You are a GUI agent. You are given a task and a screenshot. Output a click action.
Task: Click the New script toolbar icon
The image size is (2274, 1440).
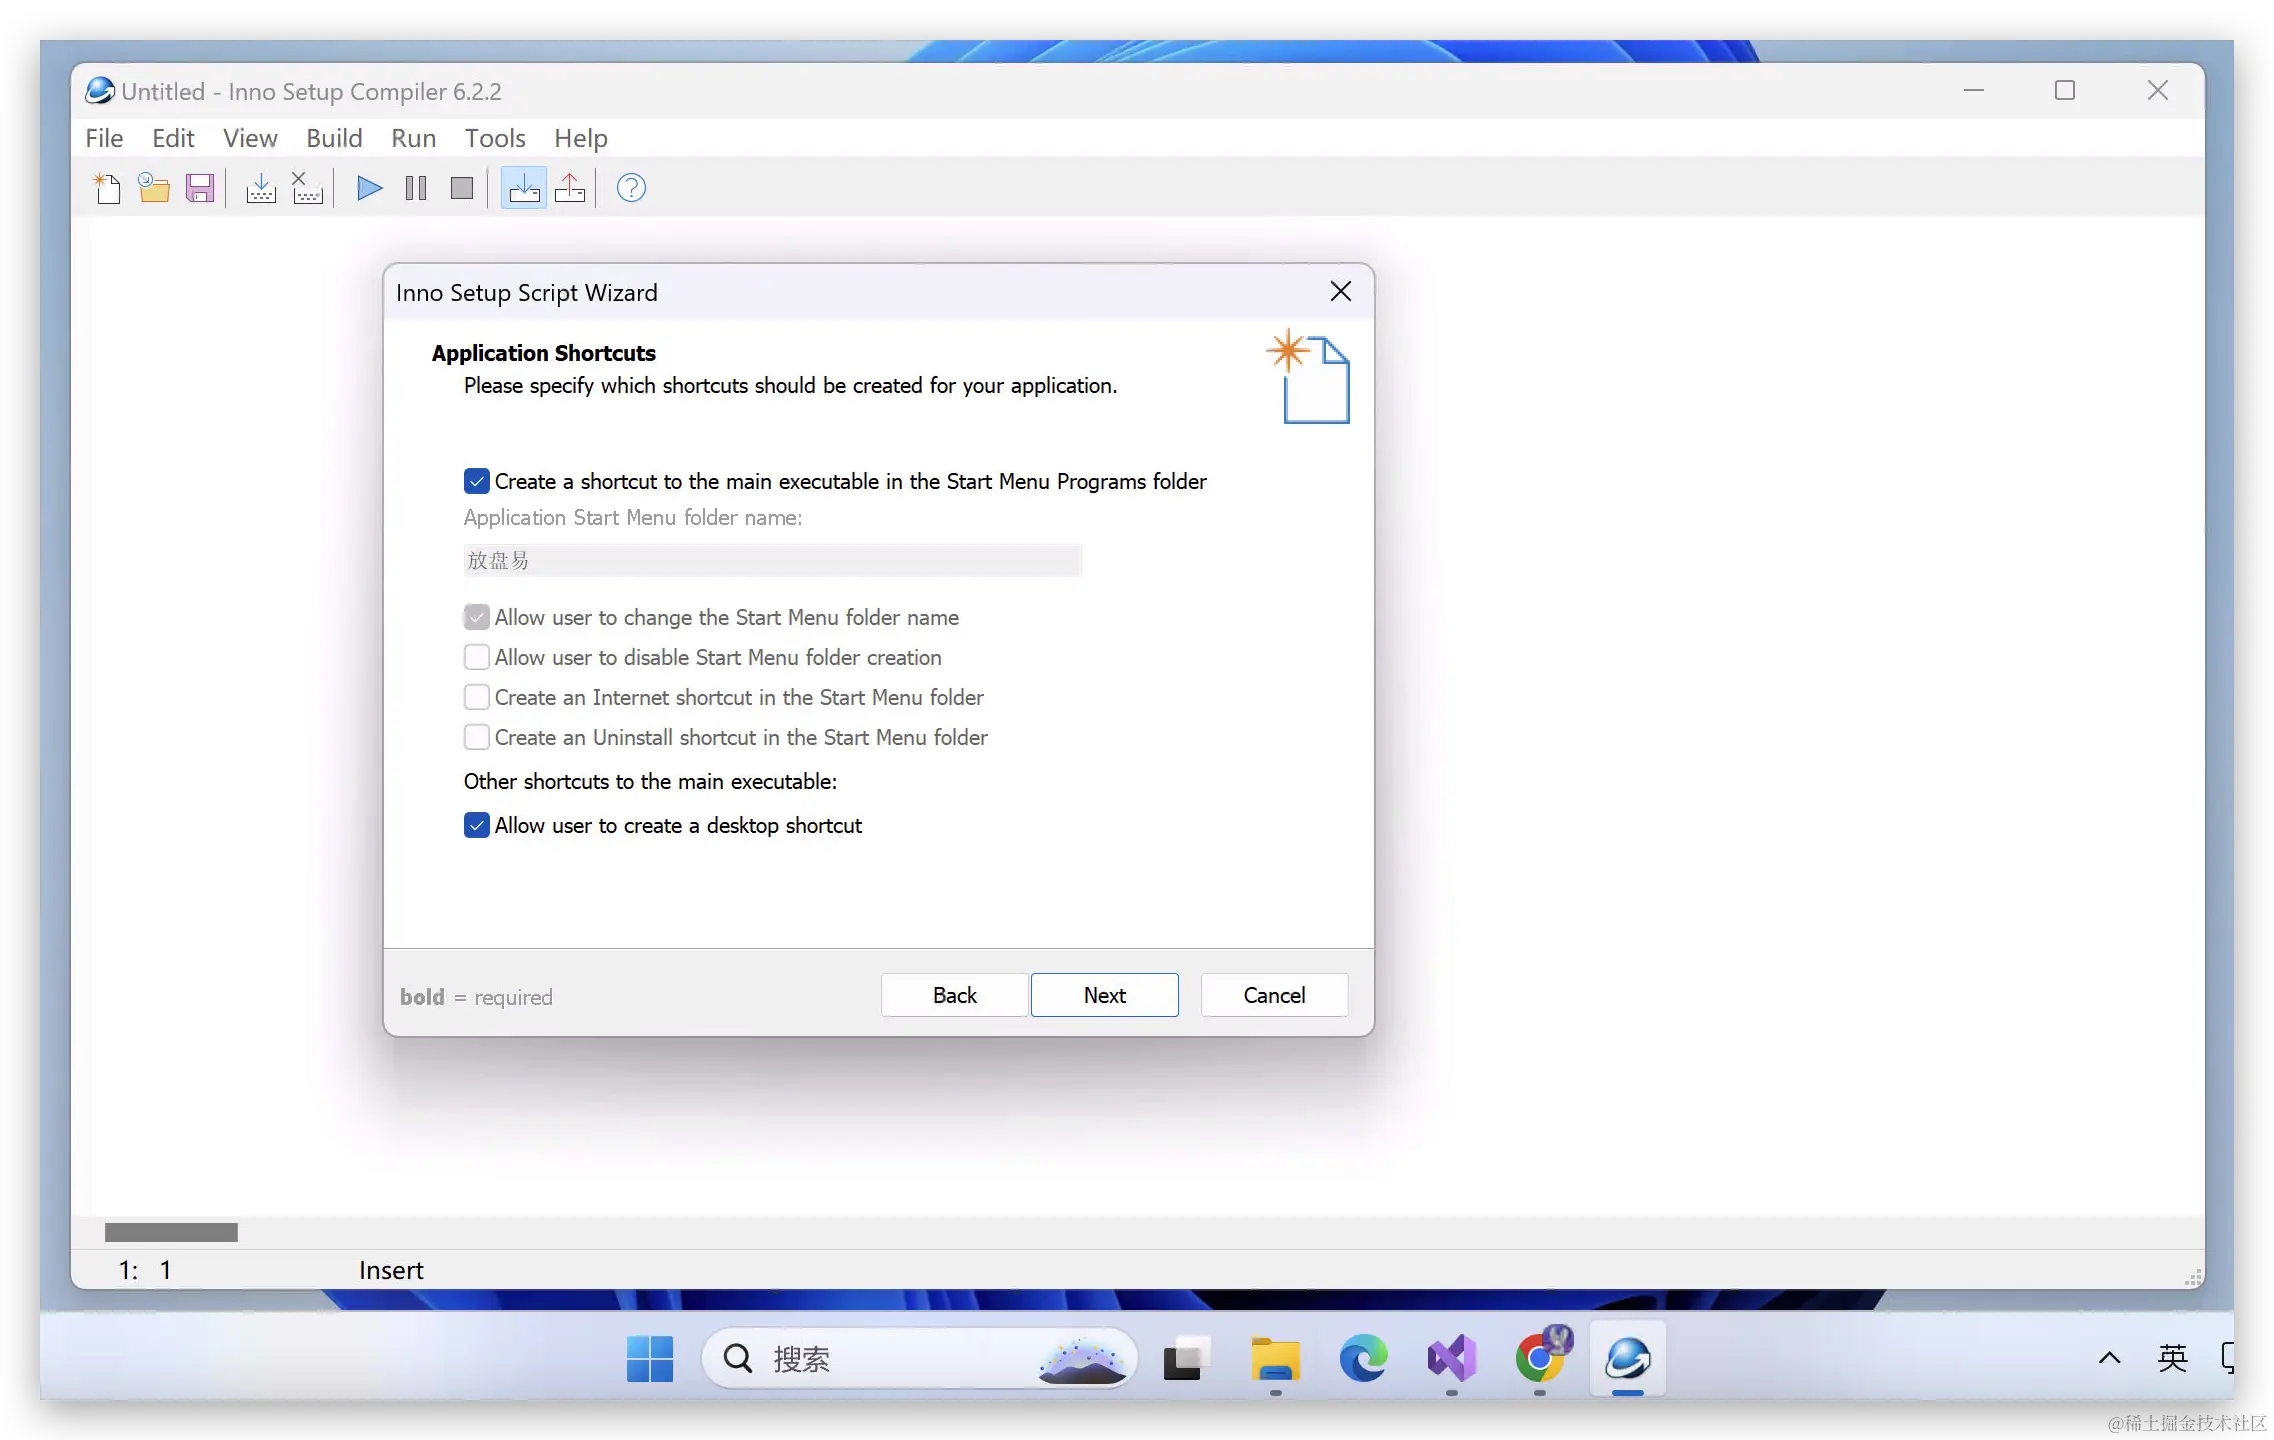[107, 188]
